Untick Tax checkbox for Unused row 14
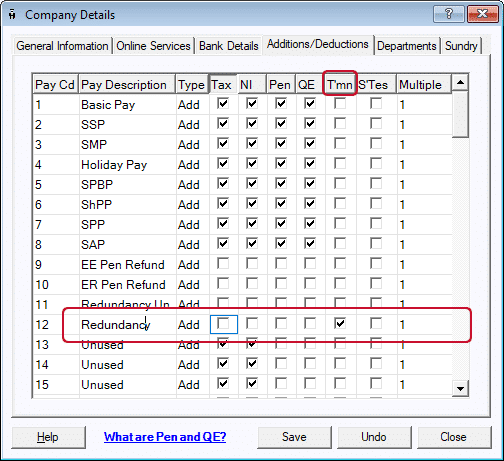The image size is (504, 461). click(x=223, y=363)
